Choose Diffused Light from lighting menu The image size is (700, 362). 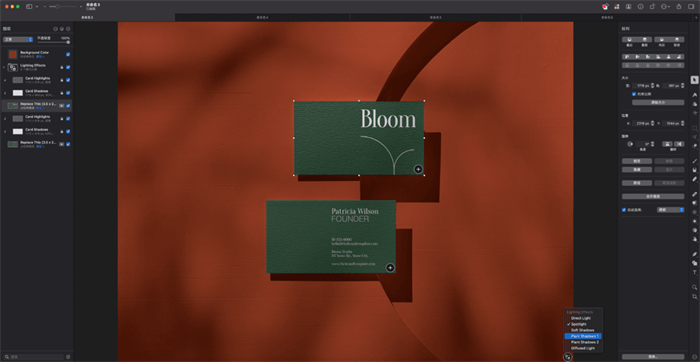[x=583, y=348]
